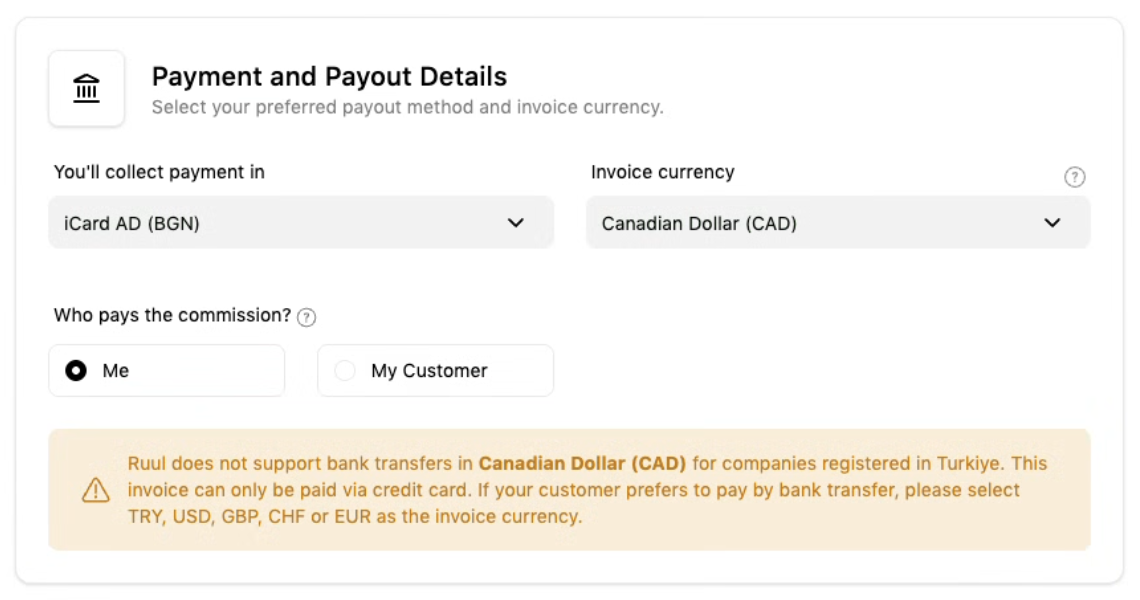Click the commission question mark icon
The height and width of the screenshot is (600, 1140).
pyautogui.click(x=307, y=317)
